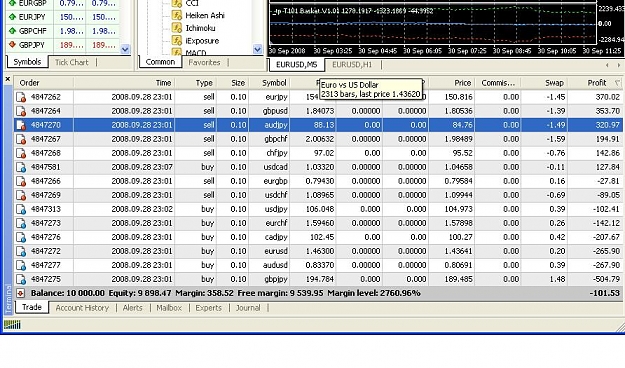Click the buy order icon for 4847276

21,237
